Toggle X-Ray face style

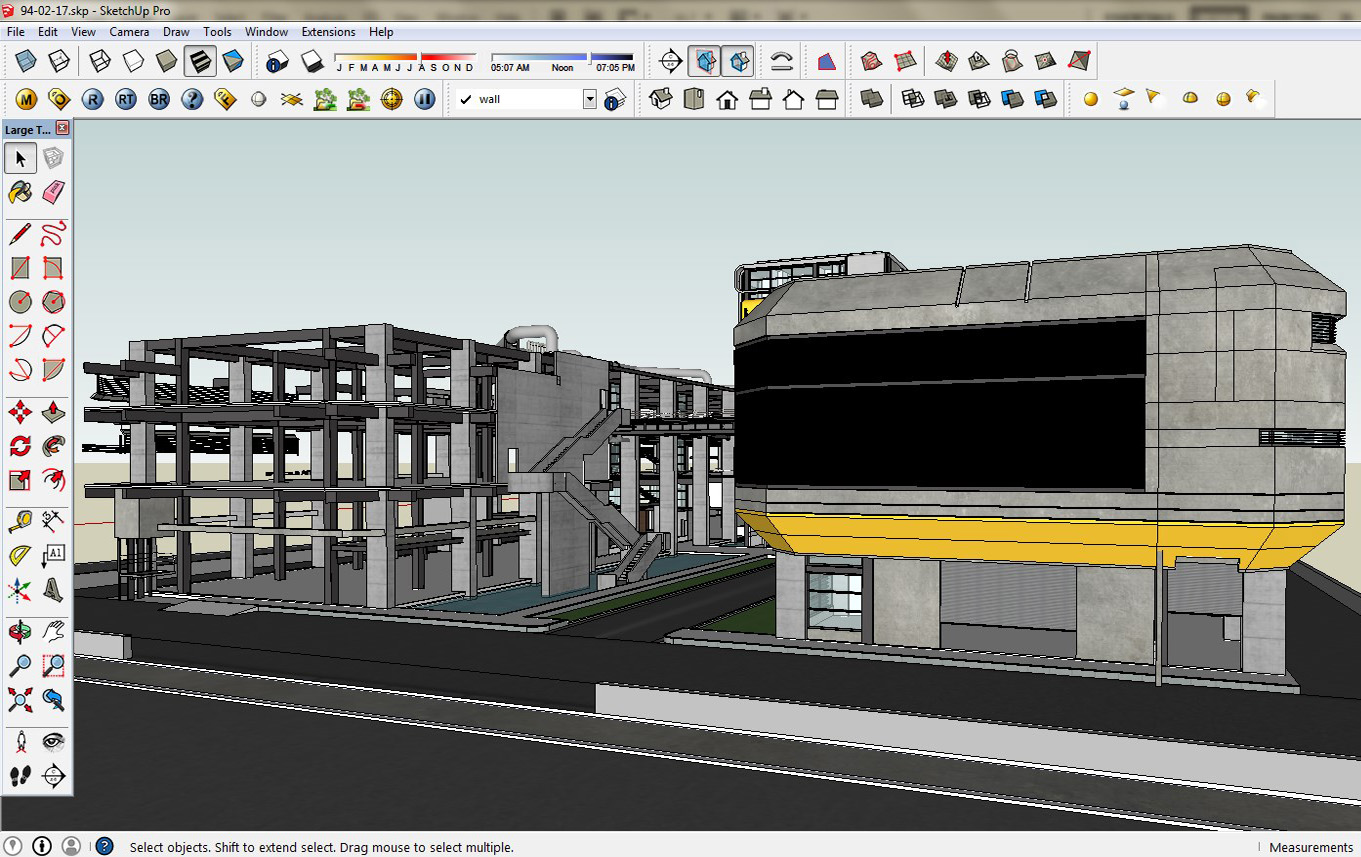pyautogui.click(x=26, y=61)
